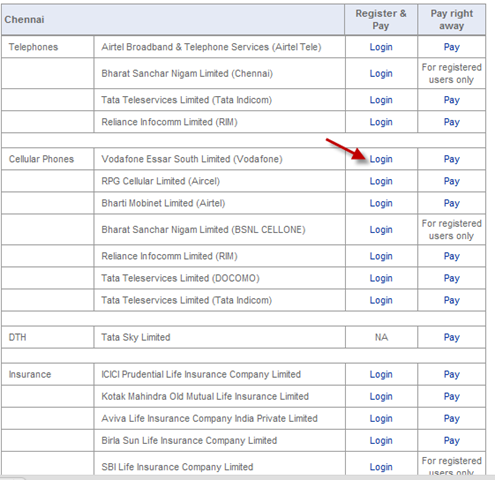Viewport: 495px width, 480px height.
Task: Open Login for Aviva Life Insurance Company
Action: coord(381,419)
